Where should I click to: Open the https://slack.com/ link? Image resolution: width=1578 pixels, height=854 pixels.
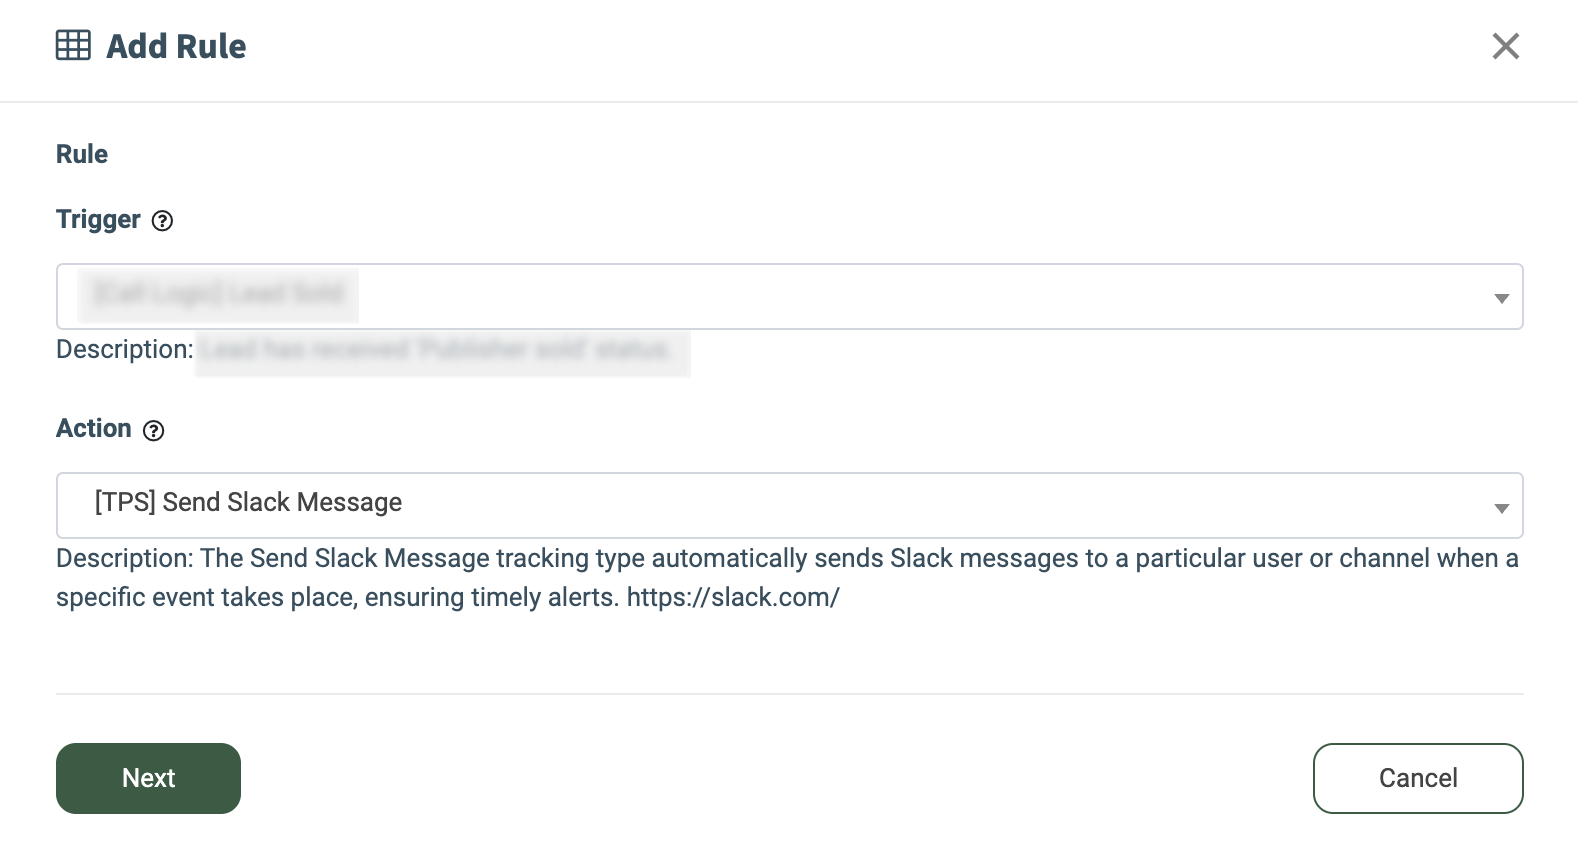click(x=733, y=597)
